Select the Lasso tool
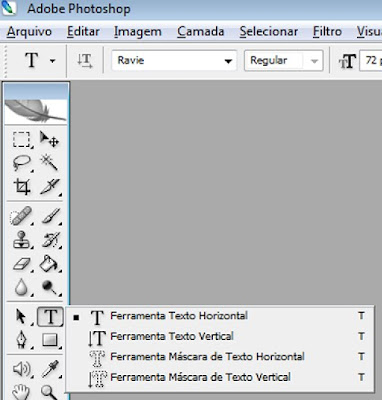The height and width of the screenshot is (400, 382). click(x=22, y=163)
